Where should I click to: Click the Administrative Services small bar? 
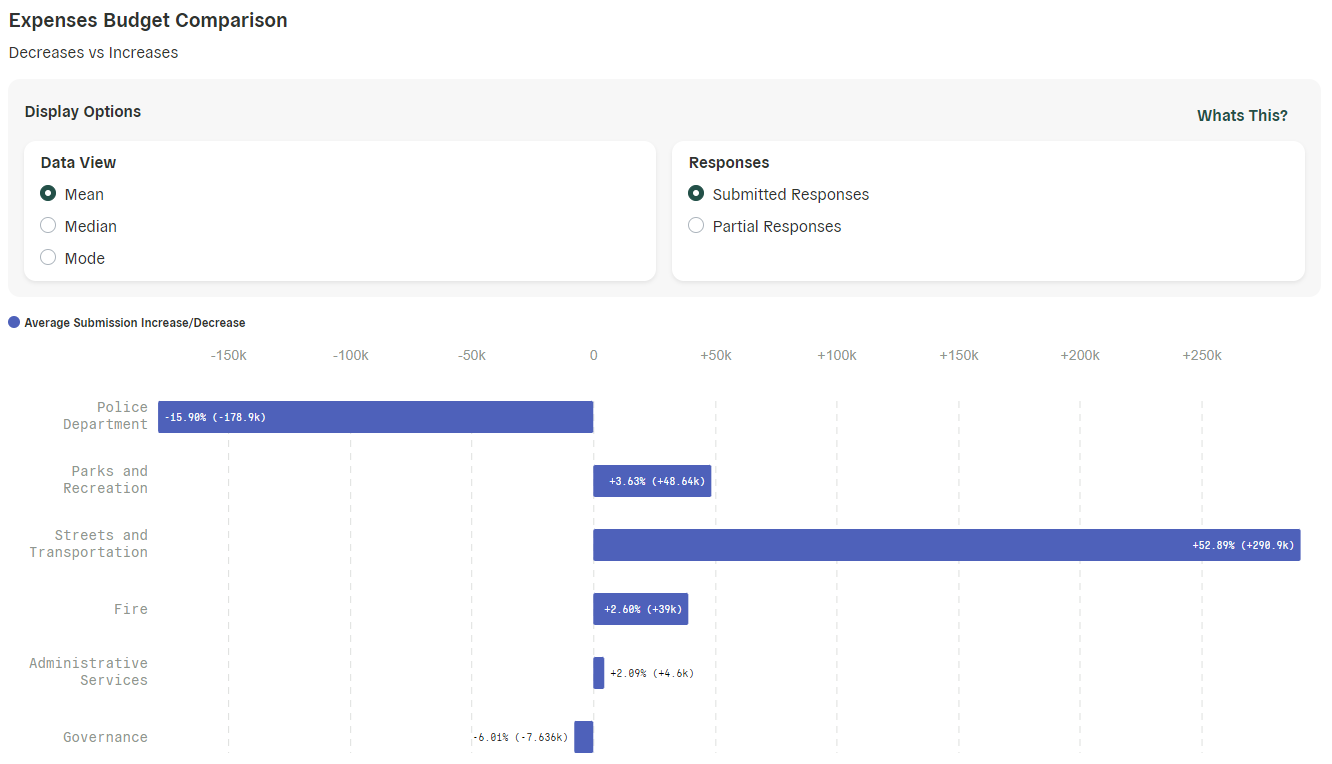point(599,673)
